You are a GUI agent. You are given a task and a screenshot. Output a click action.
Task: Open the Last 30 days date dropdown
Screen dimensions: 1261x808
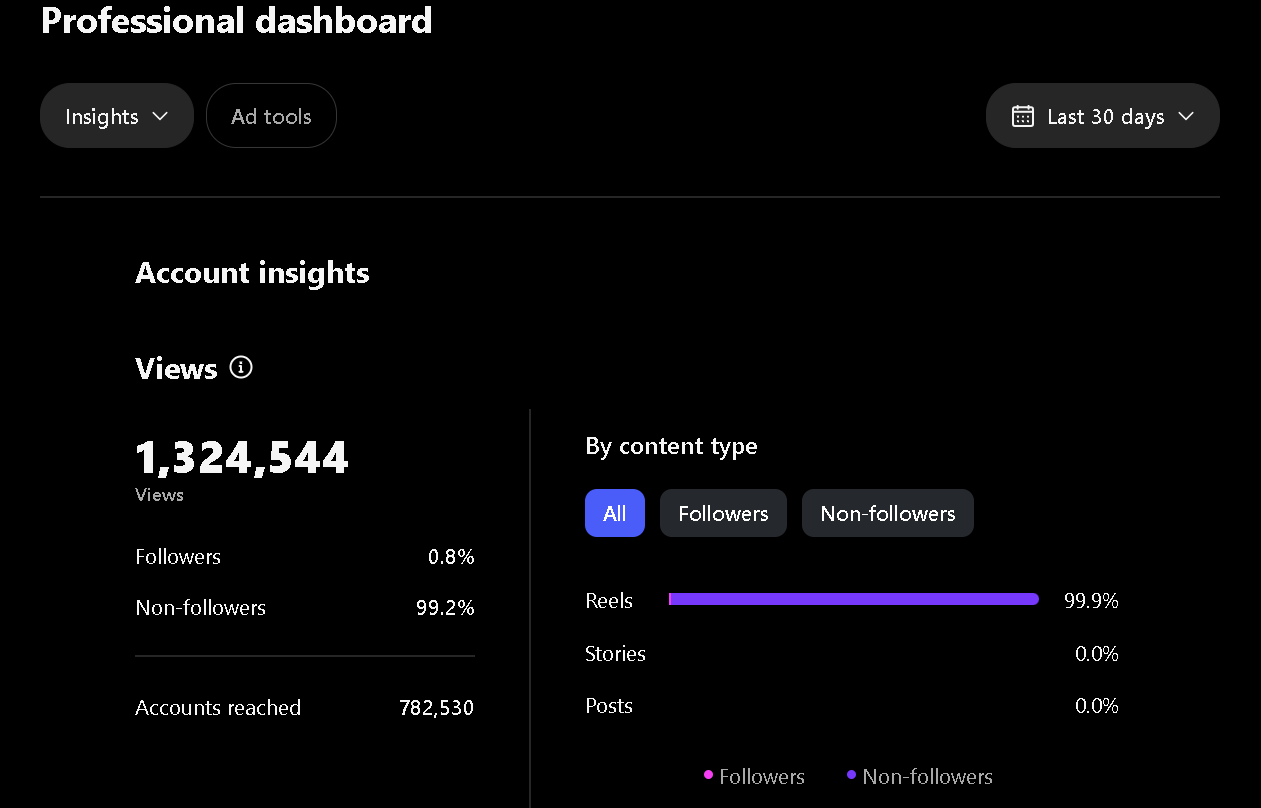(x=1102, y=116)
